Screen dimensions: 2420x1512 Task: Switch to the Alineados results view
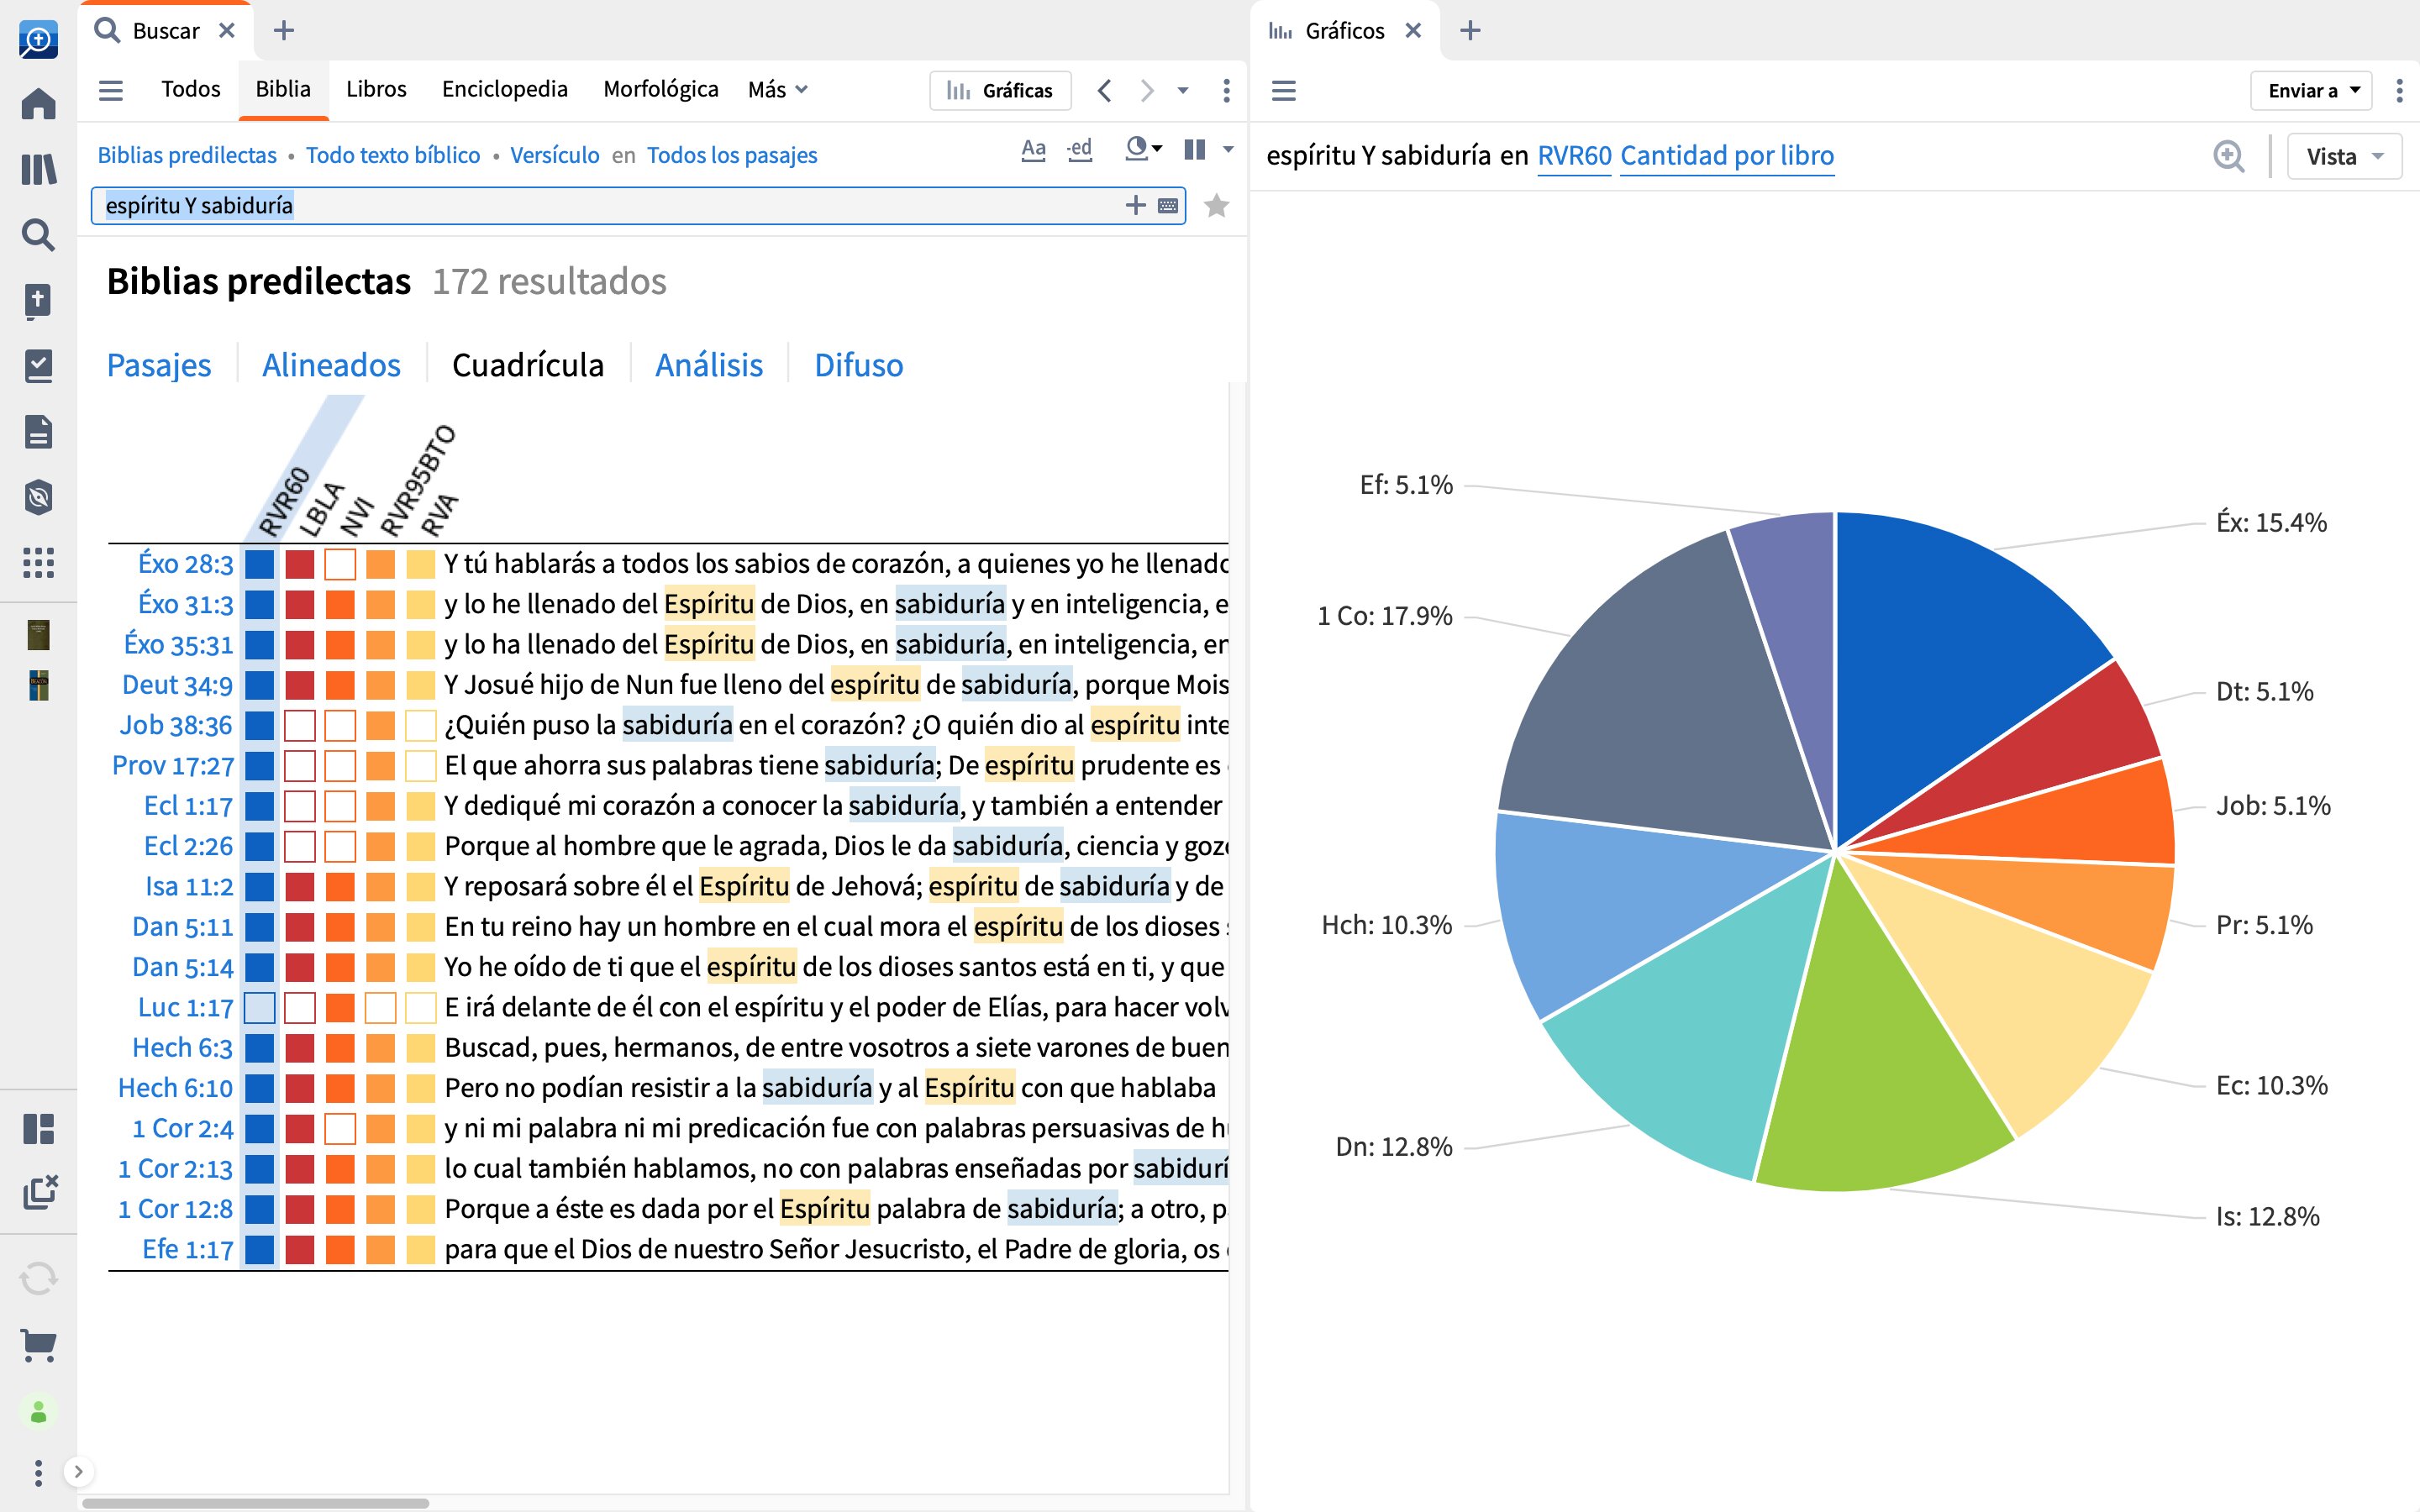coord(331,365)
